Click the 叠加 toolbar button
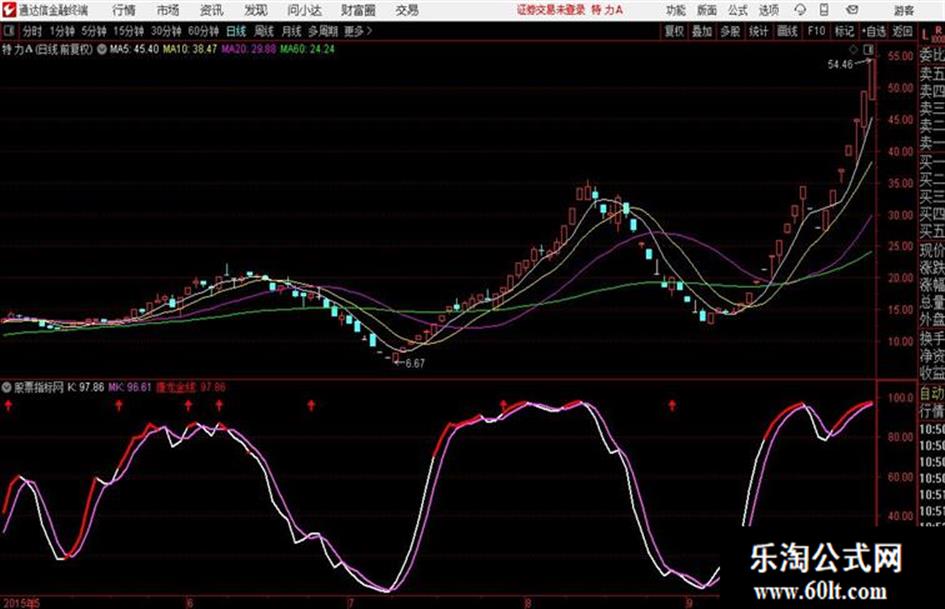Image resolution: width=945 pixels, height=609 pixels. click(x=702, y=31)
